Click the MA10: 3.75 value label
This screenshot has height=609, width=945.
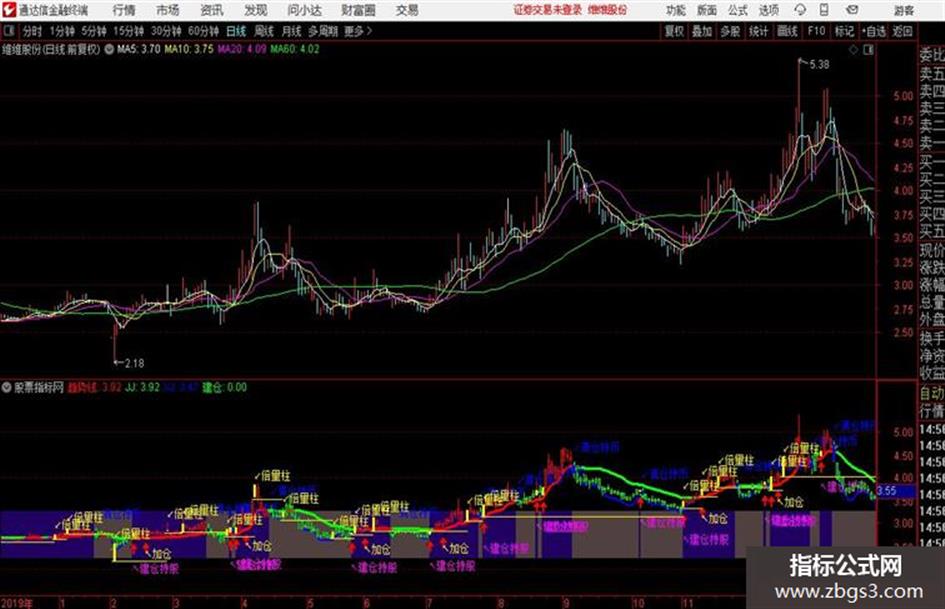[x=189, y=49]
